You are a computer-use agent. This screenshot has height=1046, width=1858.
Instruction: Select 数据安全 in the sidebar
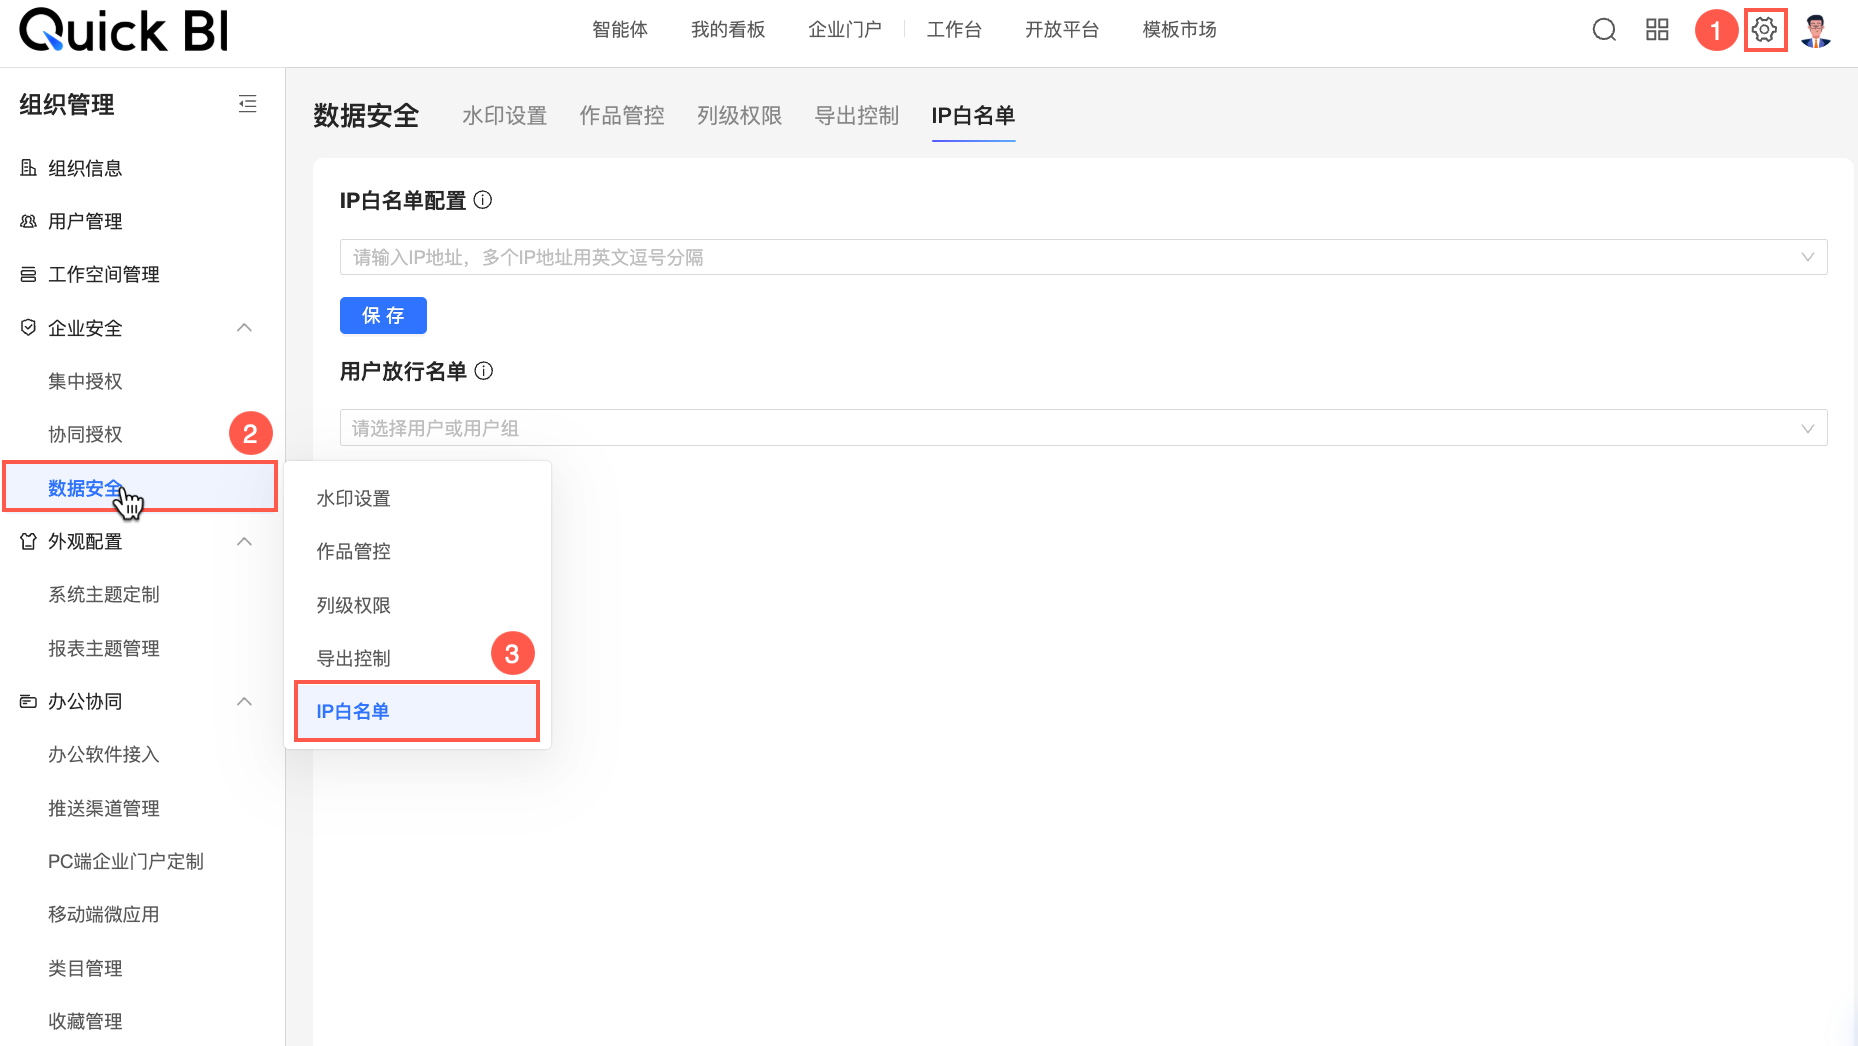pyautogui.click(x=140, y=487)
